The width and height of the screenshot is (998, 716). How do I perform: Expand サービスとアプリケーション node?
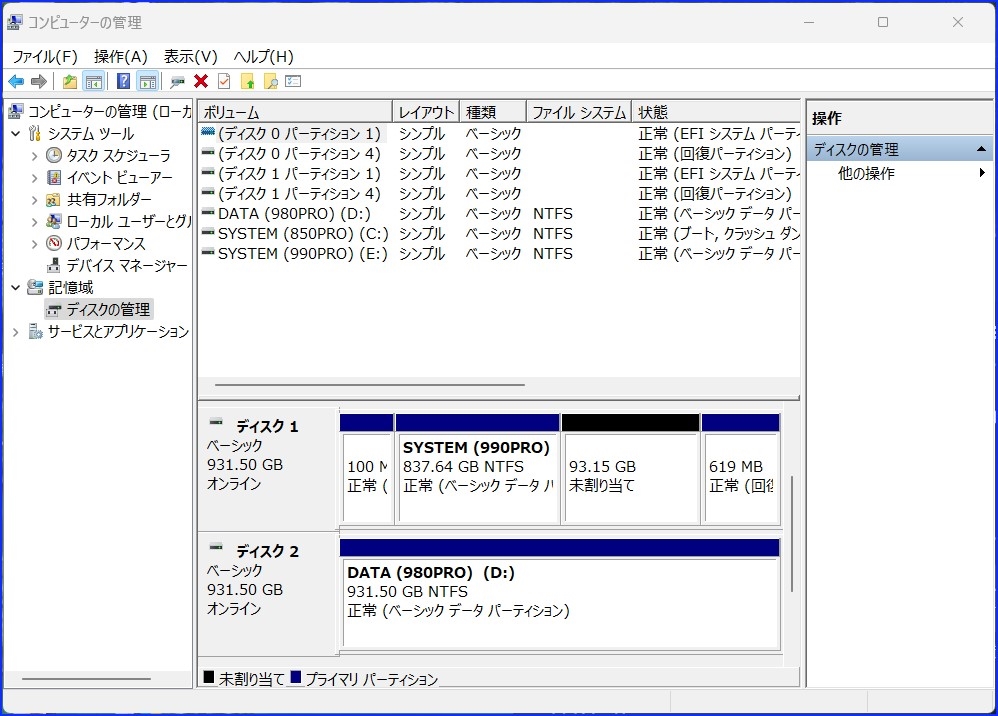click(x=16, y=332)
